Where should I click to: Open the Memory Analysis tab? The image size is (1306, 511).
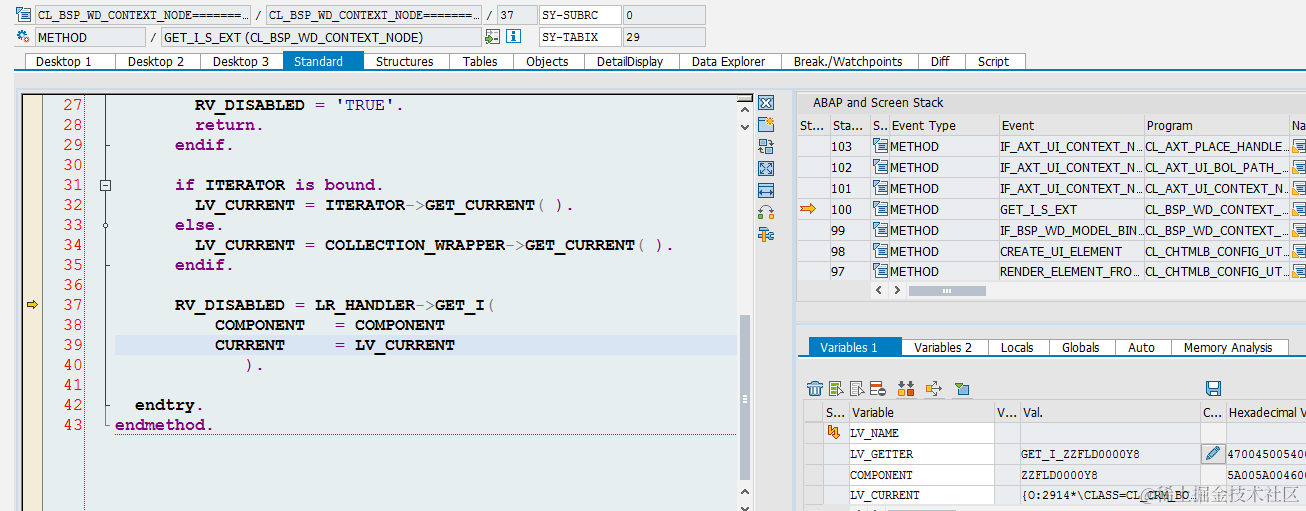pos(1228,347)
